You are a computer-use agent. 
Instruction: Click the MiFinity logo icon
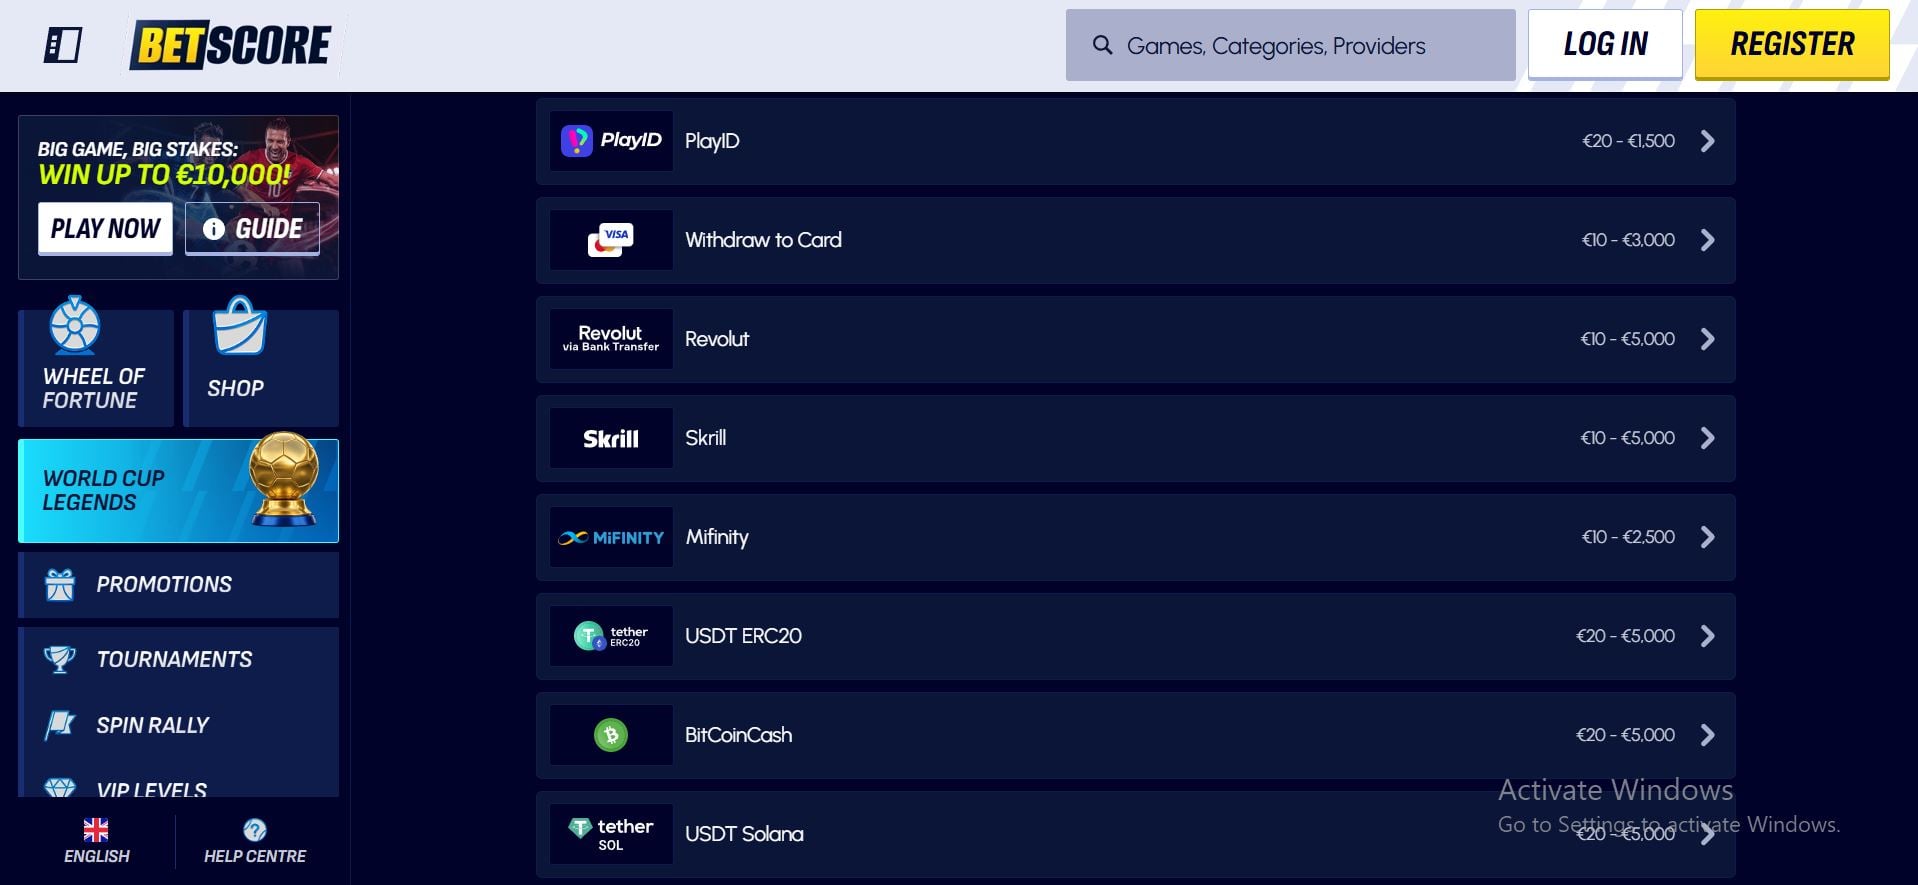[x=611, y=537]
